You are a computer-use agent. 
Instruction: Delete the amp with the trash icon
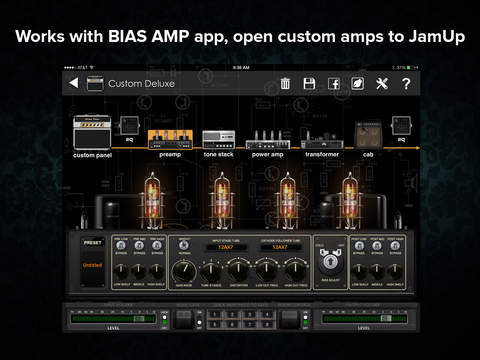point(285,83)
